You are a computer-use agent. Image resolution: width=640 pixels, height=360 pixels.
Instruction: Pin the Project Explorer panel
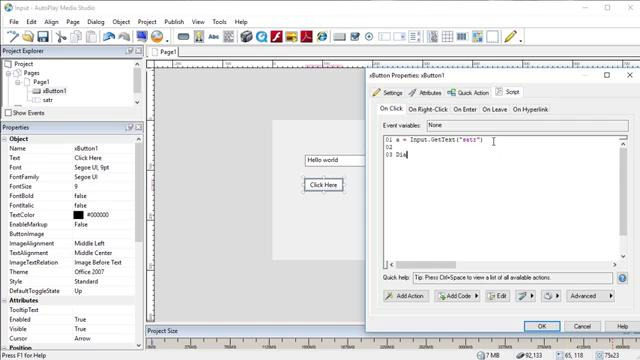pyautogui.click(x=129, y=51)
